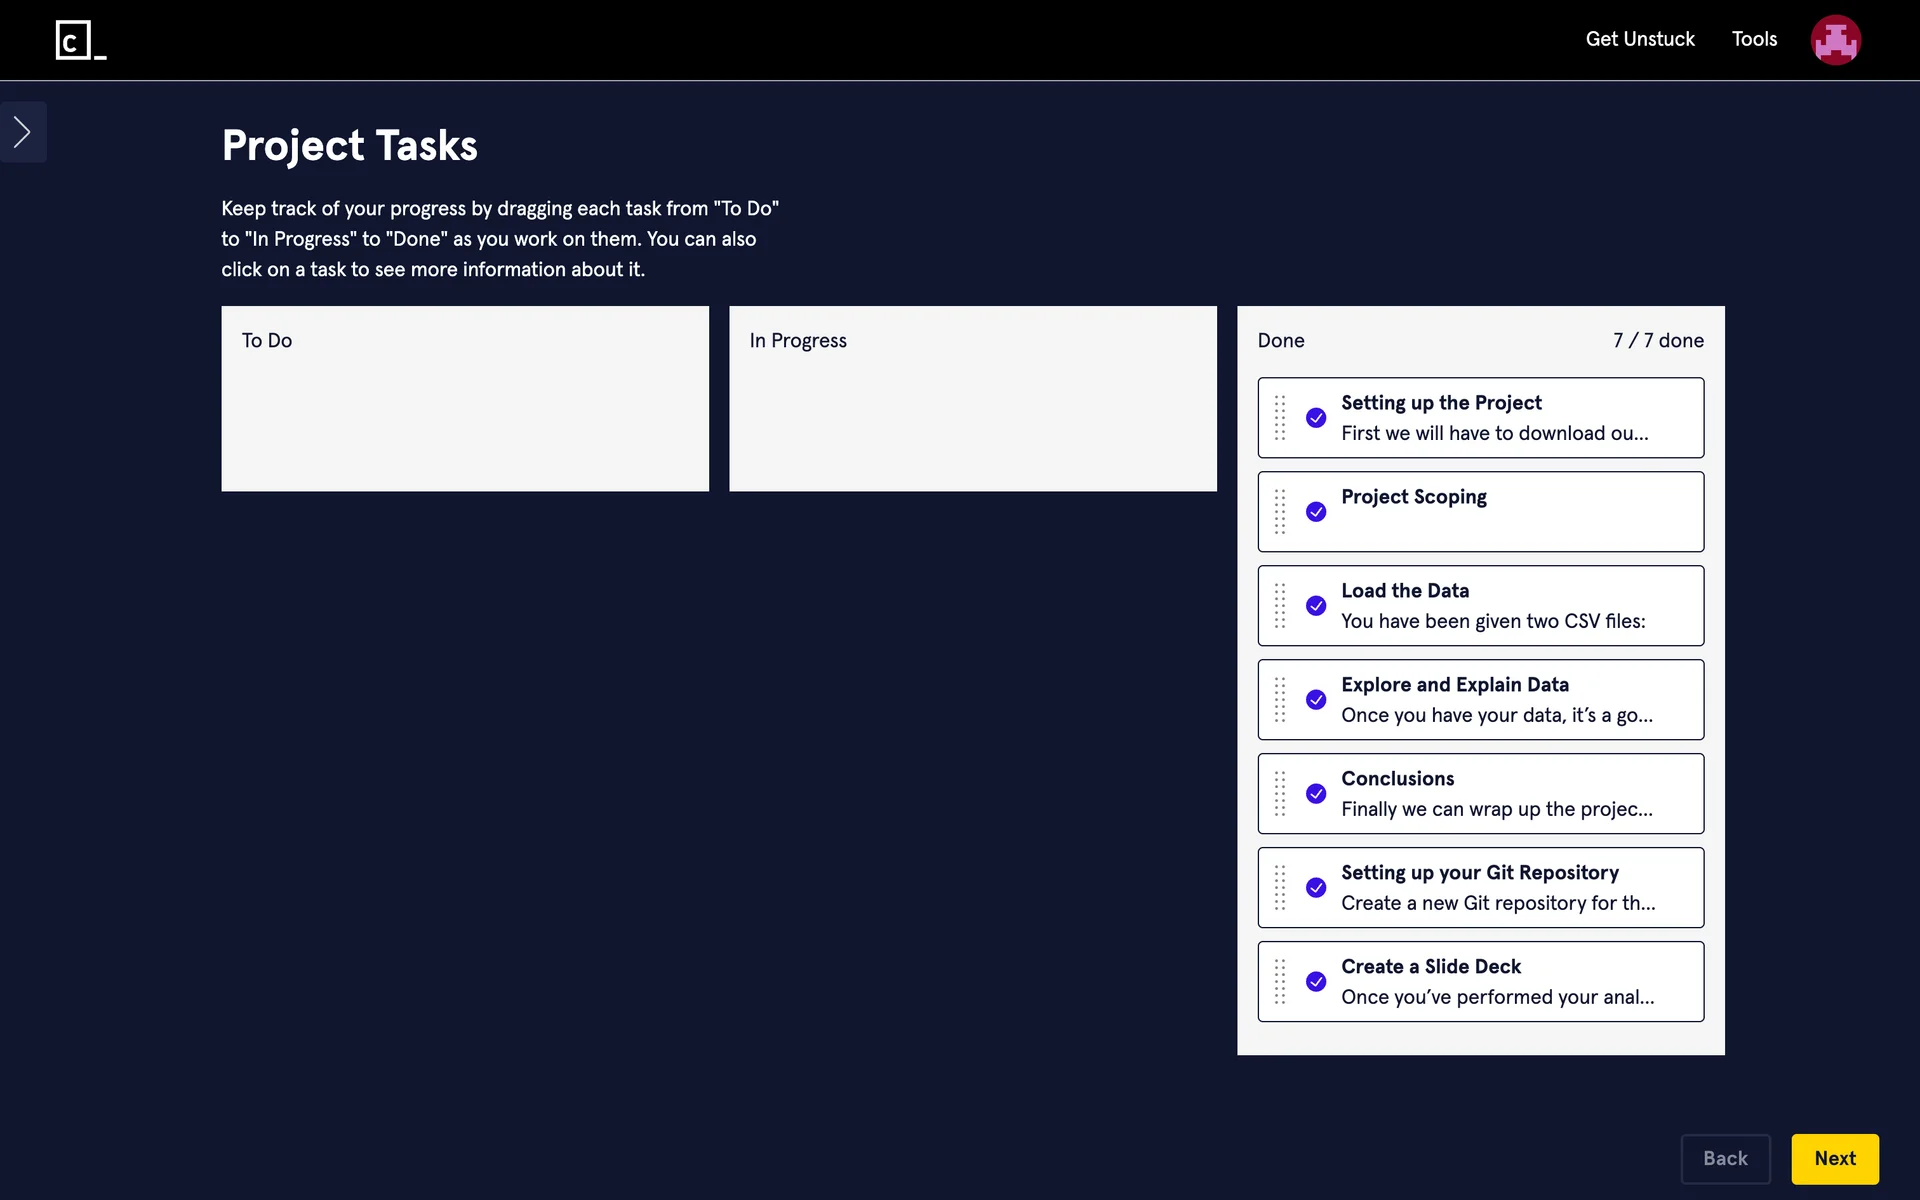Grab drag handle on Conclusions task

pyautogui.click(x=1280, y=794)
